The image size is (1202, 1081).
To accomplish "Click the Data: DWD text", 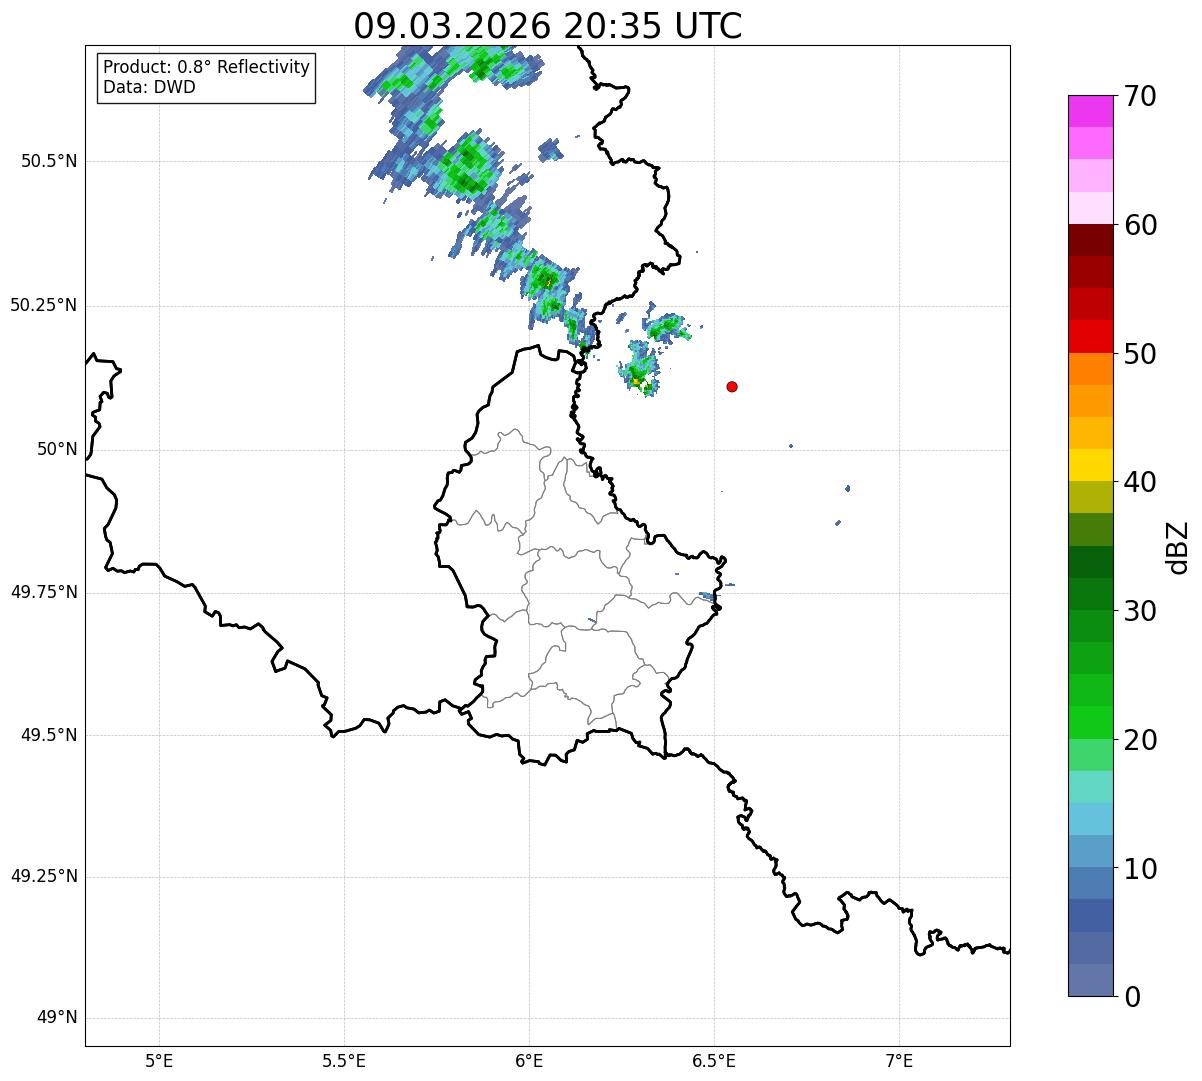I will point(149,87).
